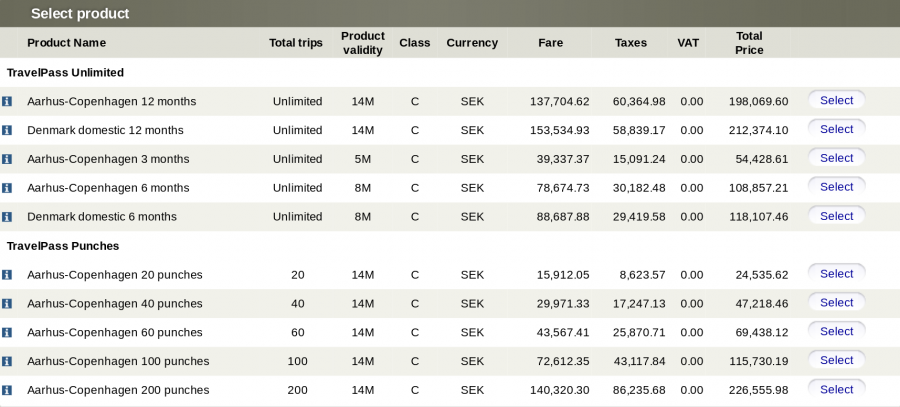The height and width of the screenshot is (407, 900).
Task: Choose Select for Aarhus-Copenhagen 100 punches
Action: 836,360
